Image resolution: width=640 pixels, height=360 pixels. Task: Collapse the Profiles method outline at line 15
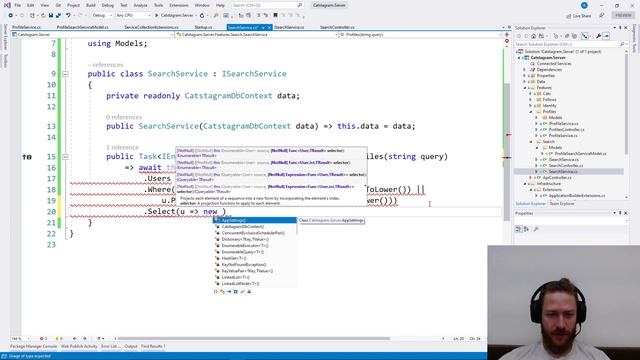(65, 157)
